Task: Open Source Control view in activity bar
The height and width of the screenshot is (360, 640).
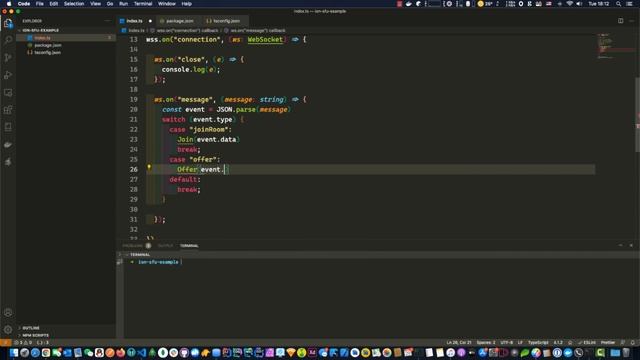Action: point(8,58)
